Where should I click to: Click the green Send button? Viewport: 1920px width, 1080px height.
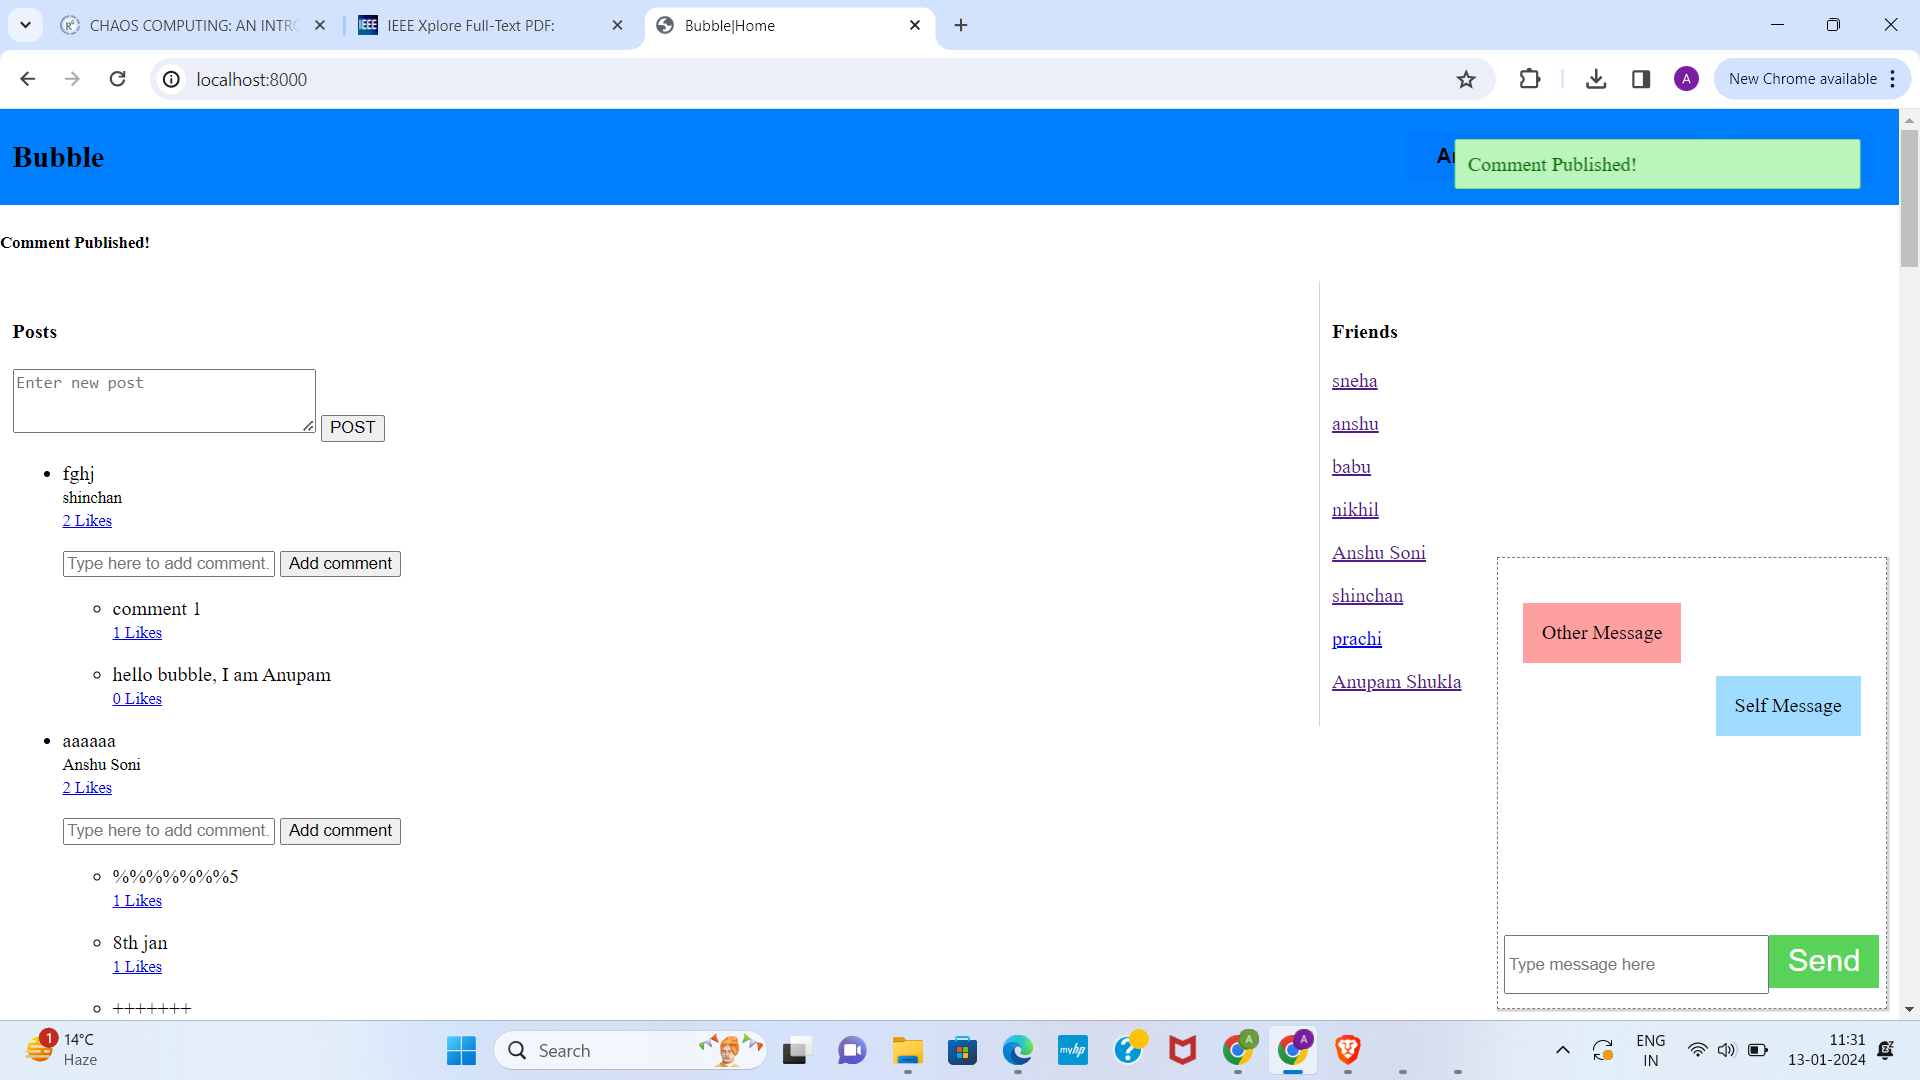[x=1823, y=961]
